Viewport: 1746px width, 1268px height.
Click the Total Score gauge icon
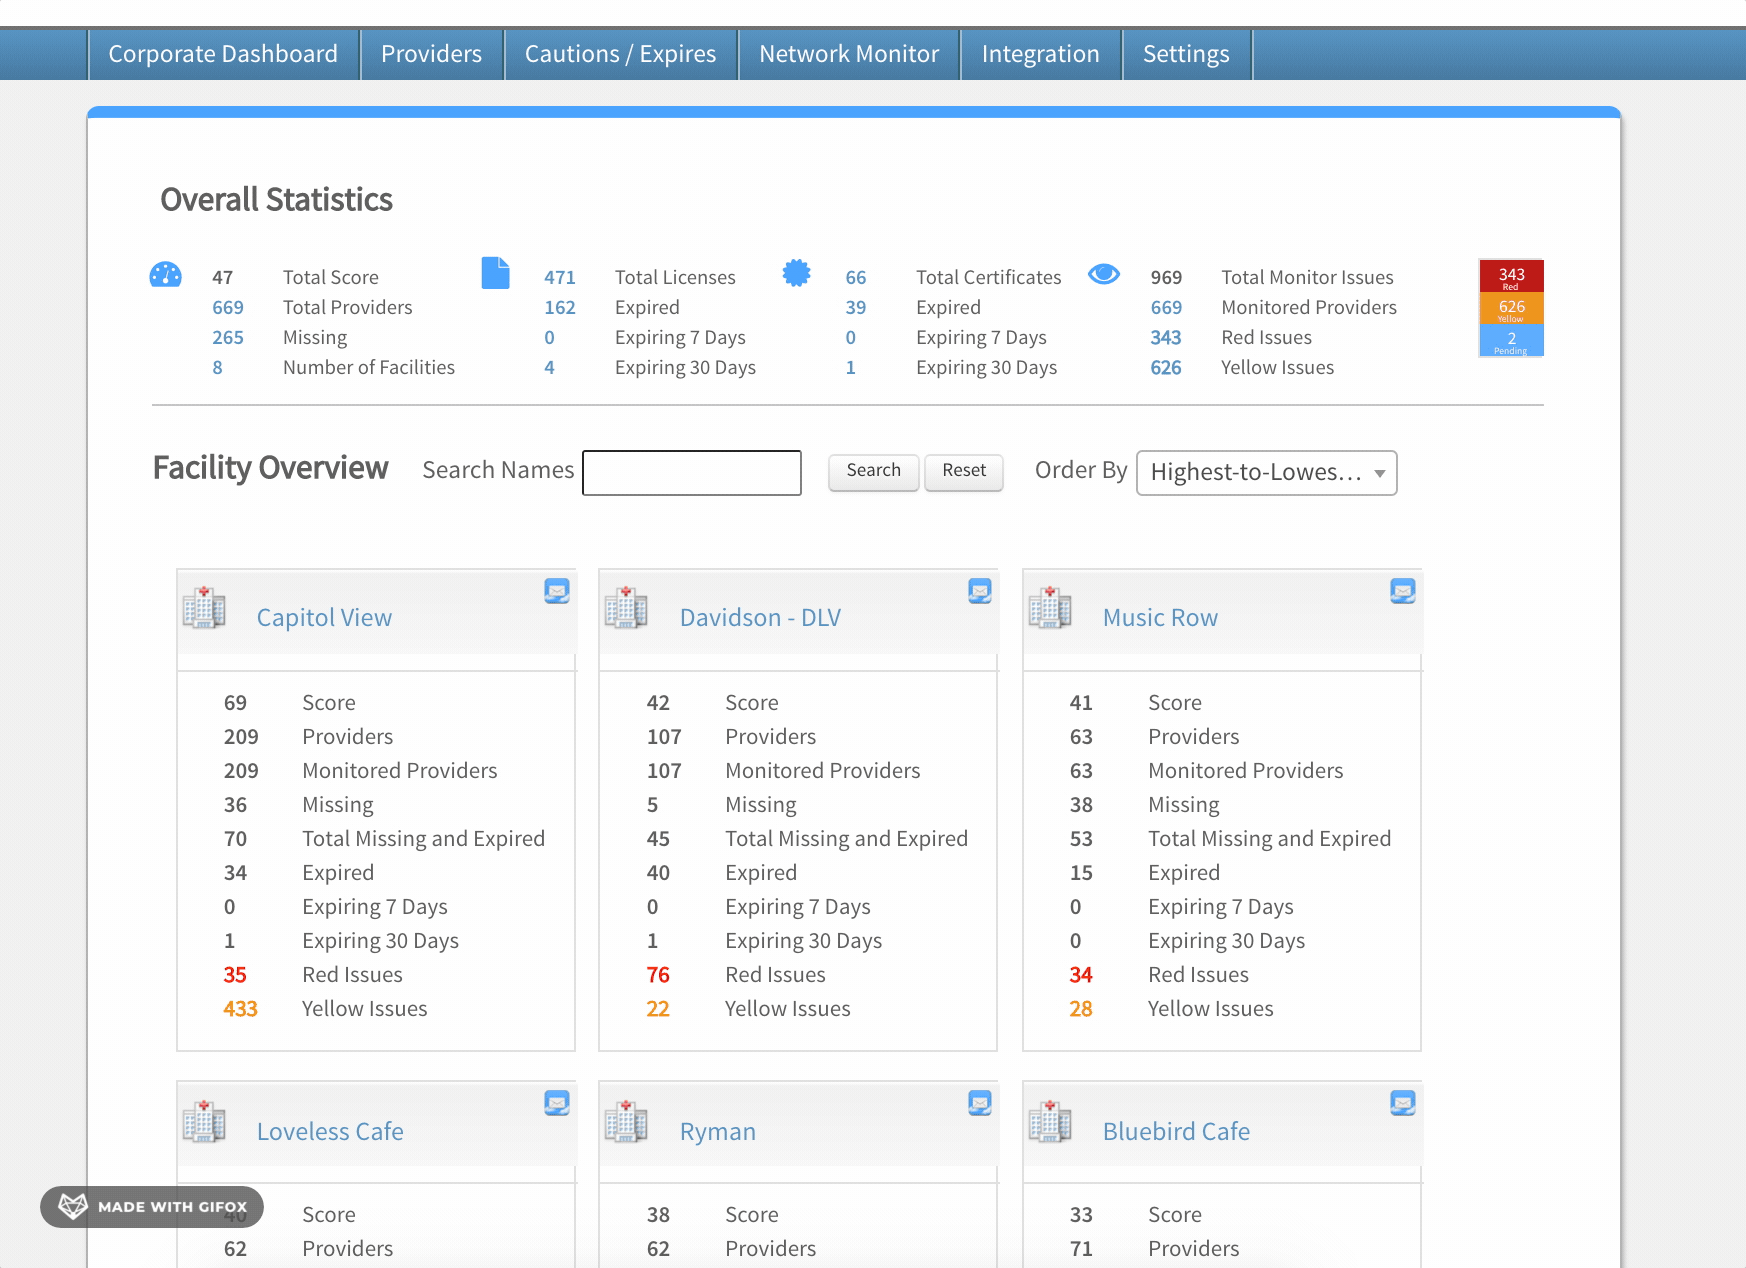pos(165,274)
